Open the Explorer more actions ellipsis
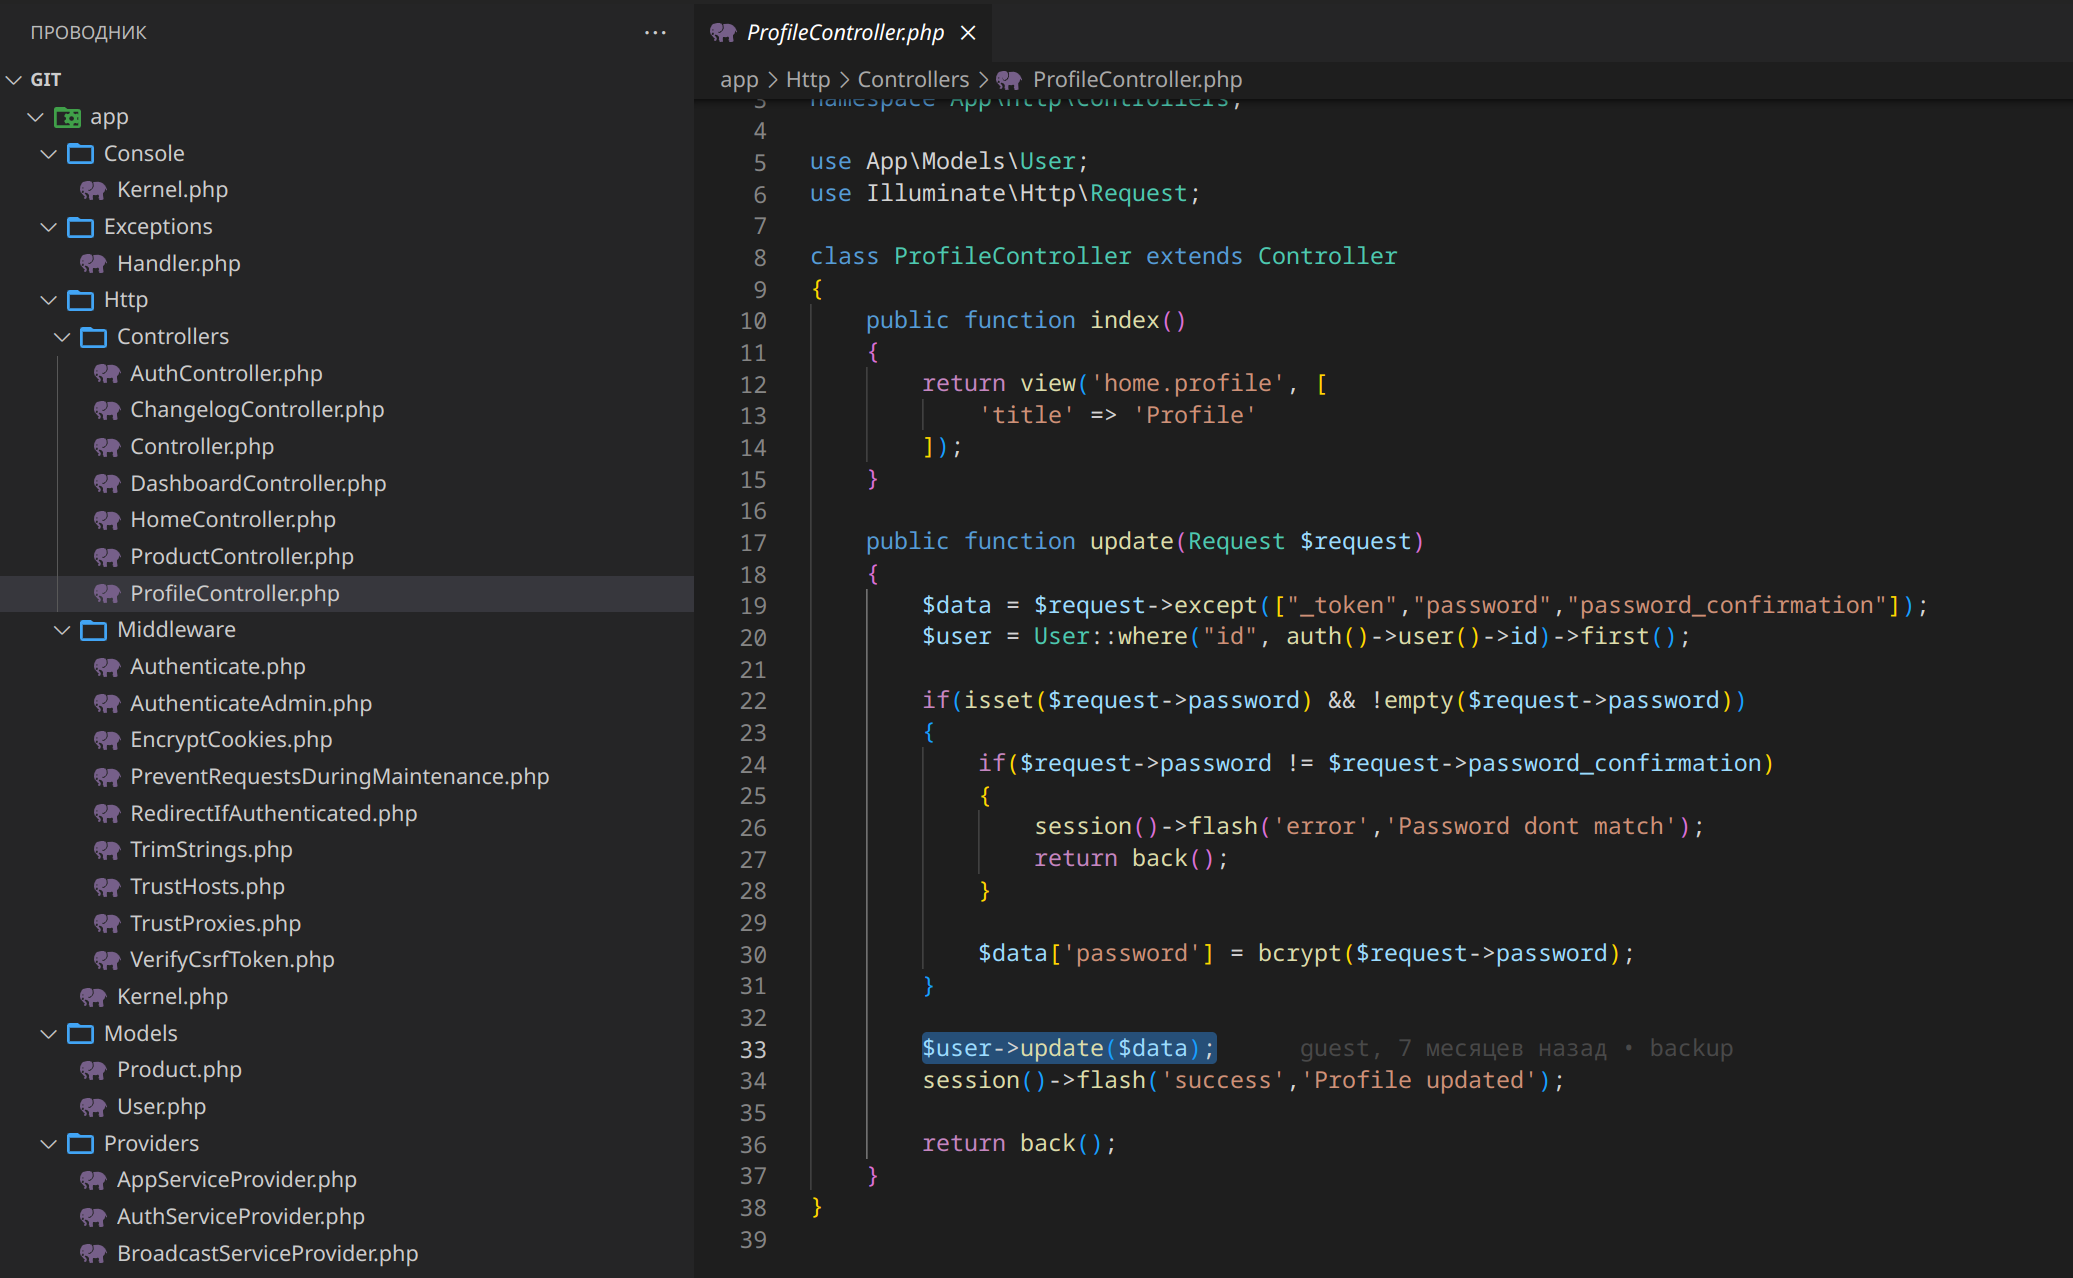This screenshot has height=1278, width=2073. 655,32
